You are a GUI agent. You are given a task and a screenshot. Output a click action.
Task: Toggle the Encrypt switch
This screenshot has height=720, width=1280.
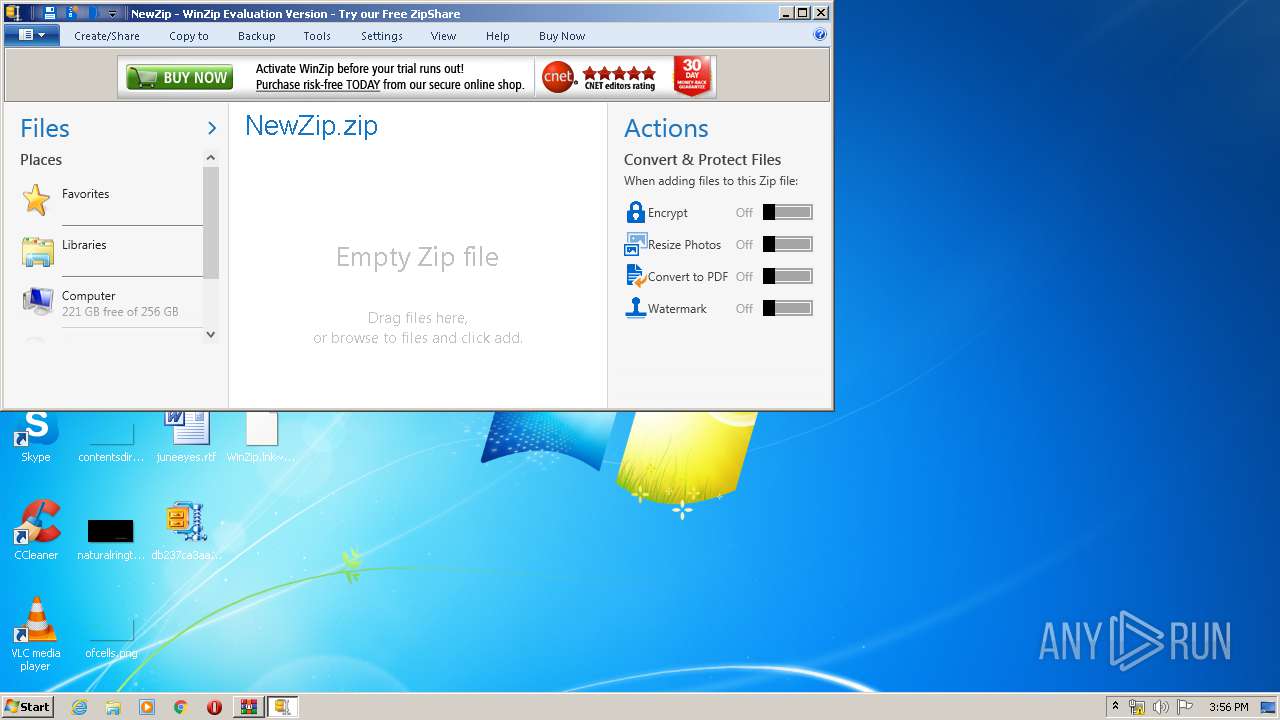[x=788, y=212]
